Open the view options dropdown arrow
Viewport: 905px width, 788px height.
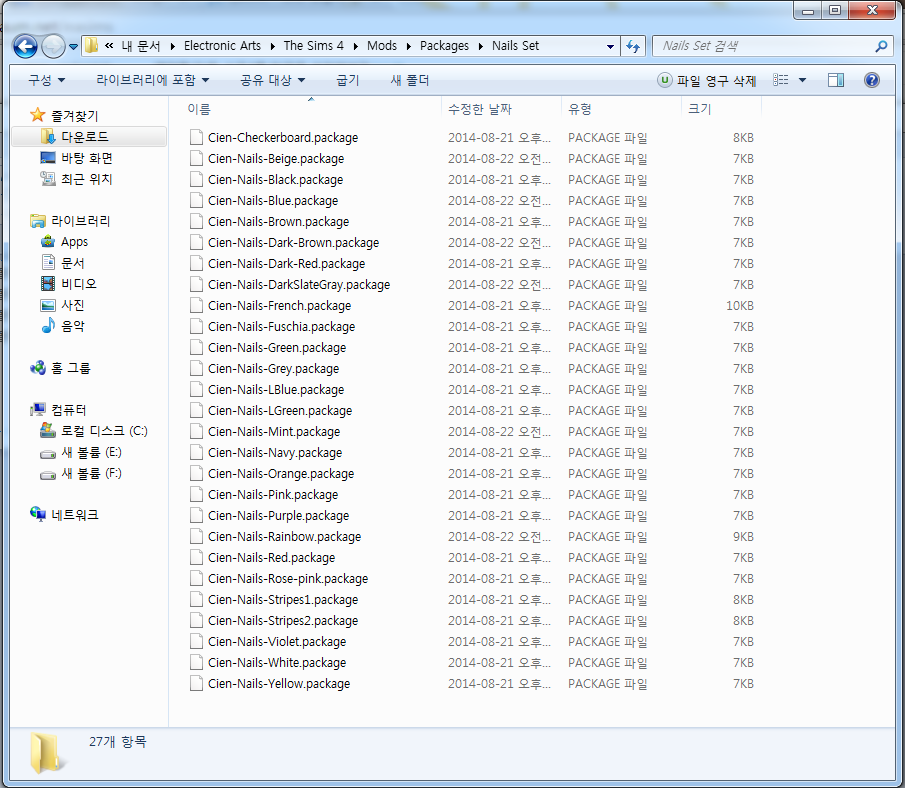[802, 80]
